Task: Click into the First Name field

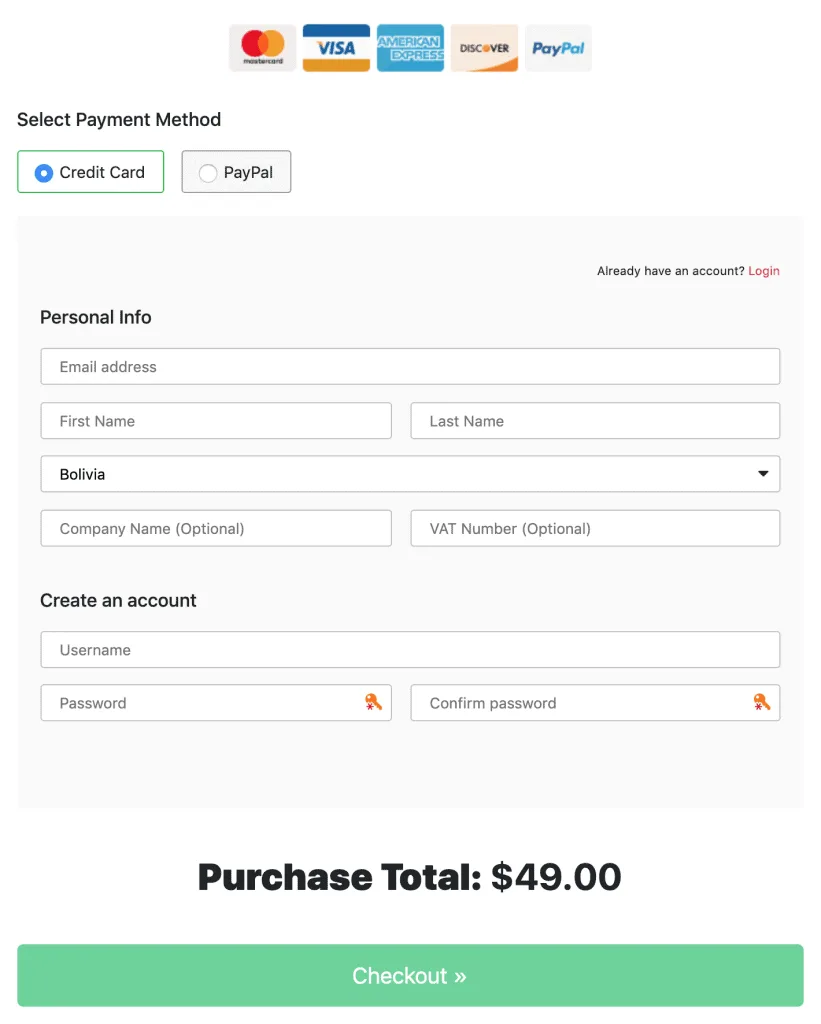Action: pos(216,421)
